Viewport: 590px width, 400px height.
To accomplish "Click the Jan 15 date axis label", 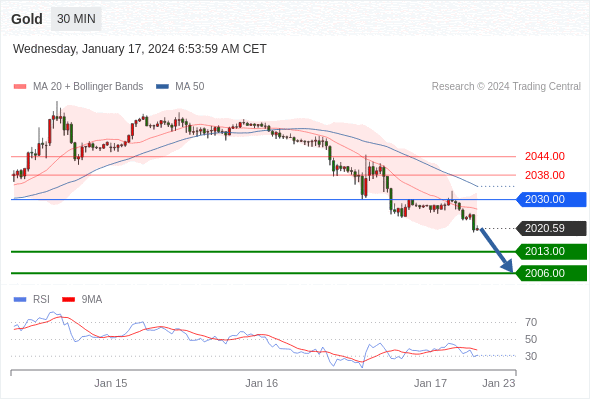I will pyautogui.click(x=111, y=383).
